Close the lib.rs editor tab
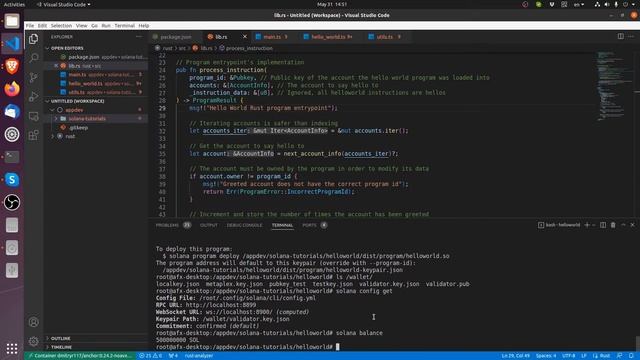This screenshot has height=360, width=640. click(x=244, y=37)
